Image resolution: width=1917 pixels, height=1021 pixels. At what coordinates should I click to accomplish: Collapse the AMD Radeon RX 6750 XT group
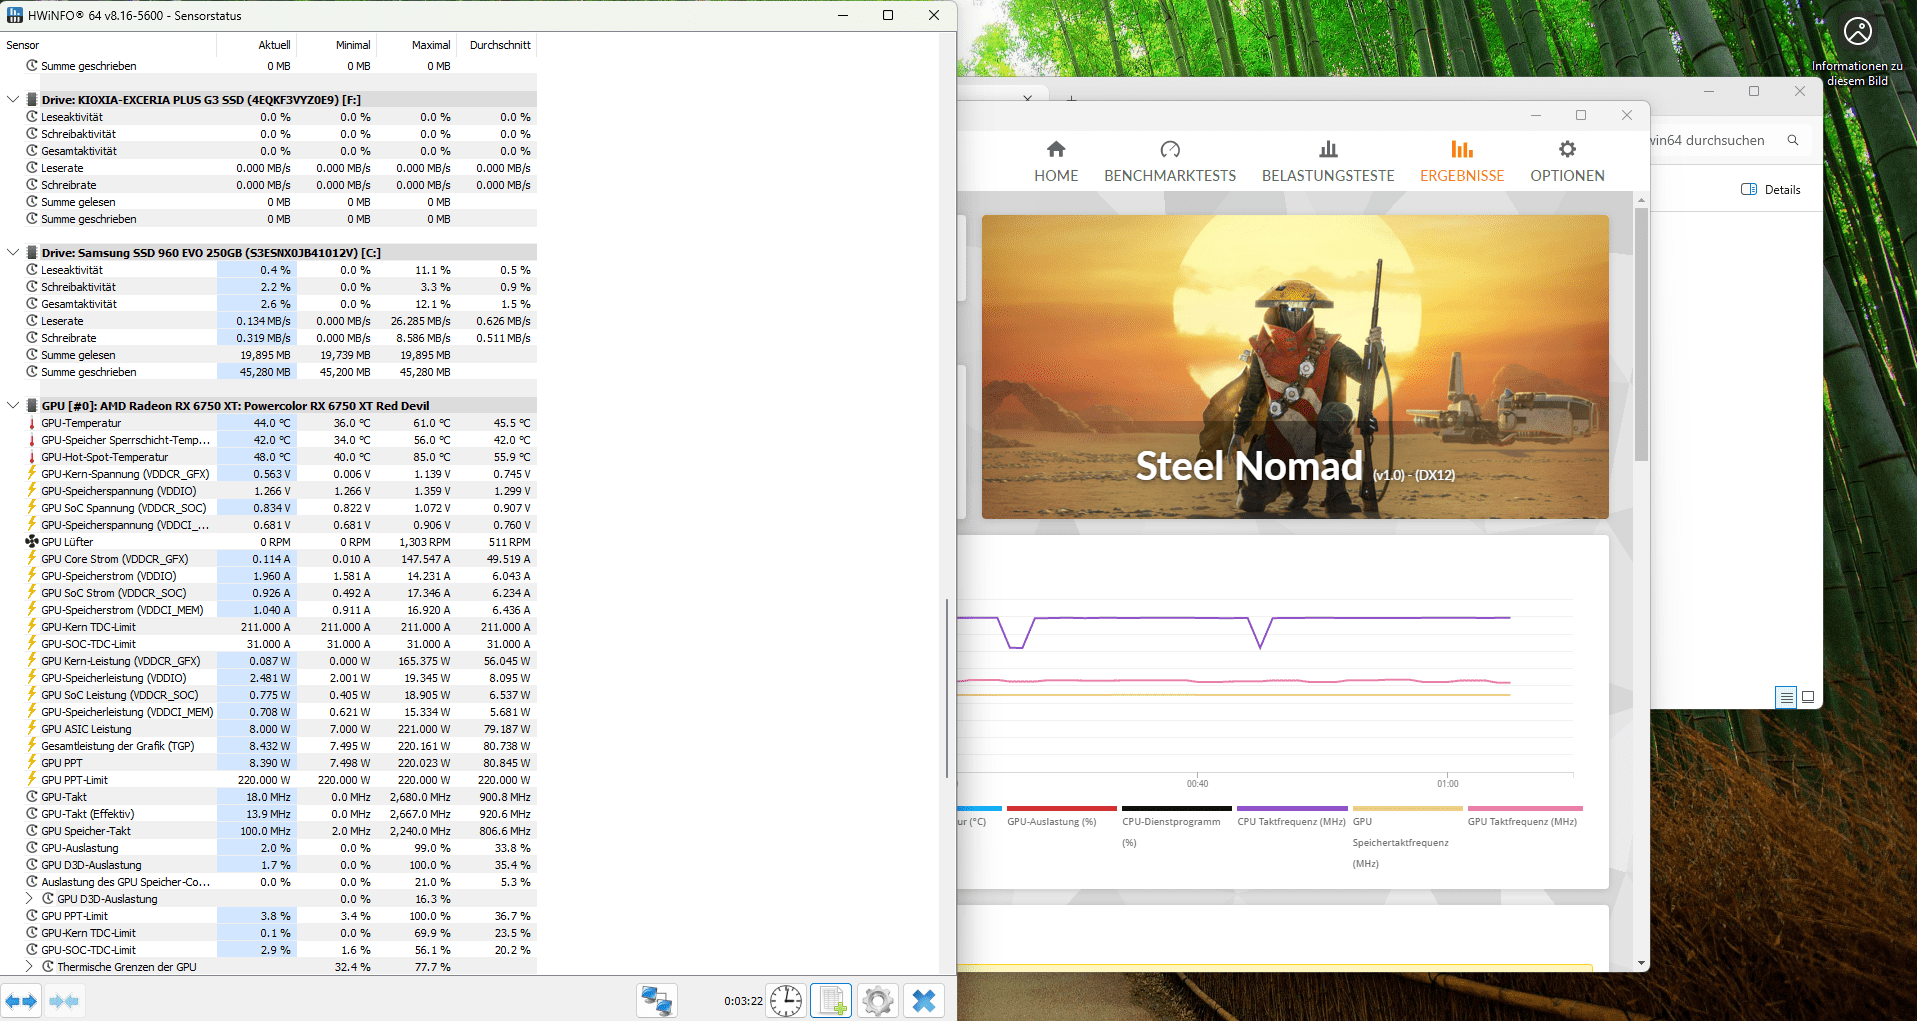pyautogui.click(x=13, y=406)
